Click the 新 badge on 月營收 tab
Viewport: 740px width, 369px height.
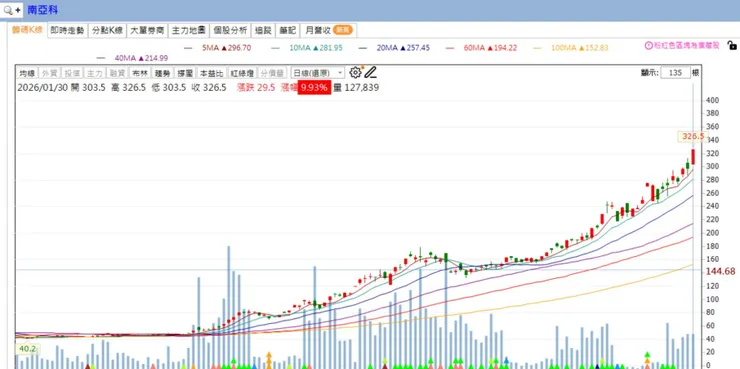click(343, 30)
